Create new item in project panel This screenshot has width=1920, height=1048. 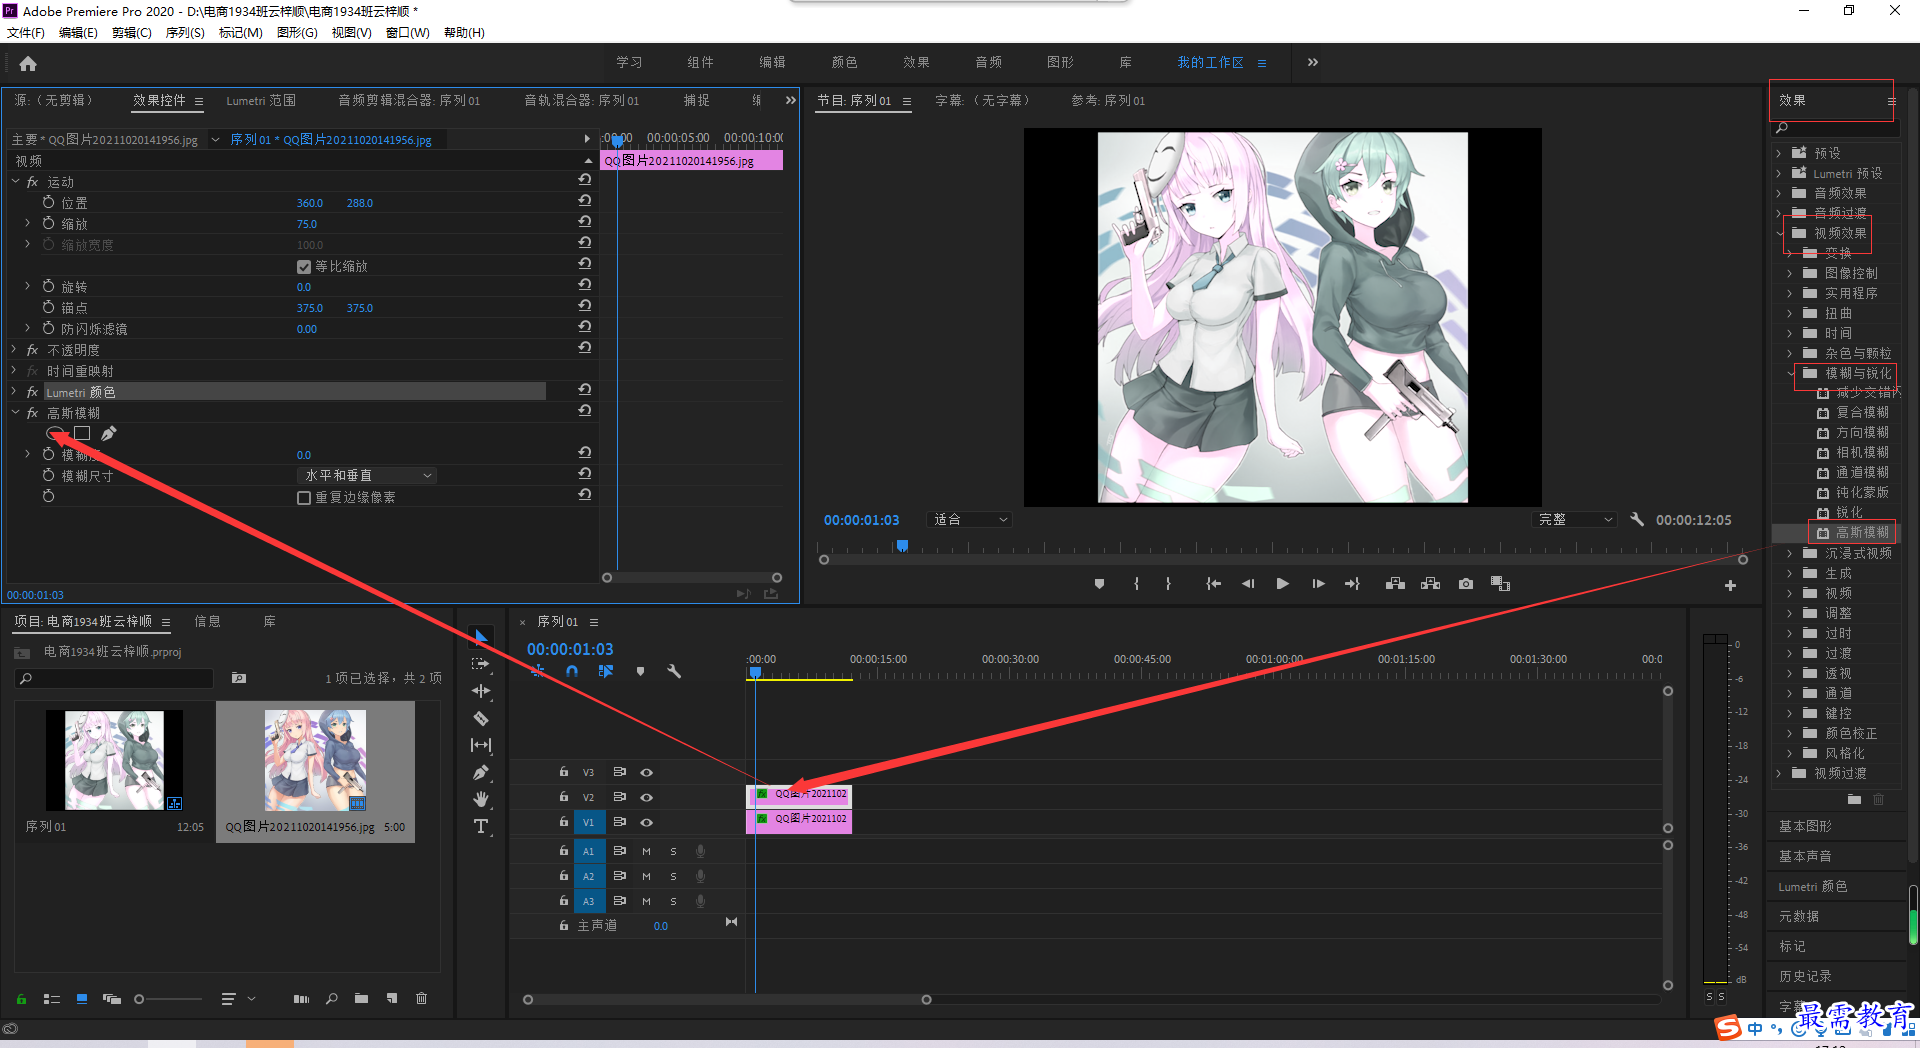[392, 999]
